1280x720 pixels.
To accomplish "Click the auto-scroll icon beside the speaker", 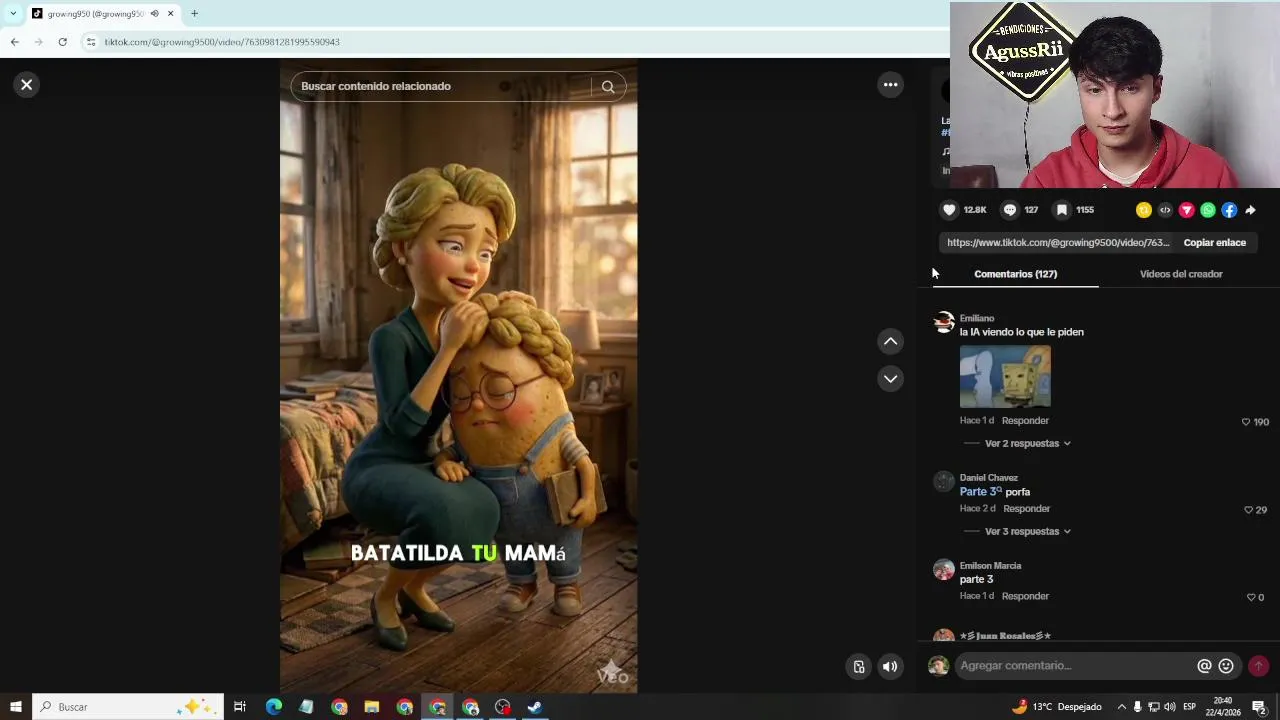I will pos(858,667).
